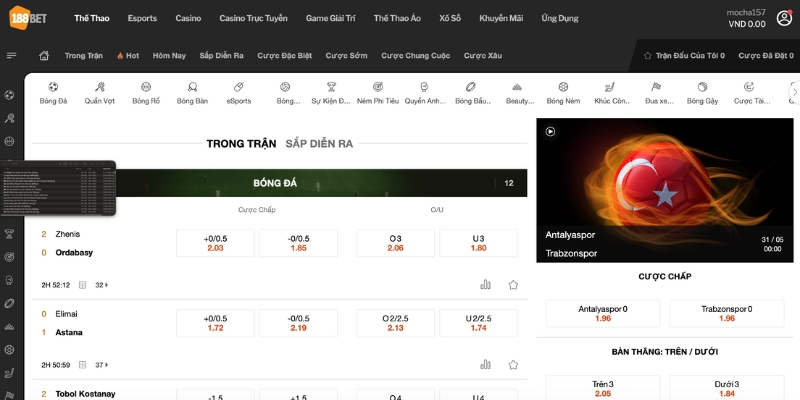Show scoreboard icon for Zhenis match
This screenshot has width=800, height=400.
83,285
